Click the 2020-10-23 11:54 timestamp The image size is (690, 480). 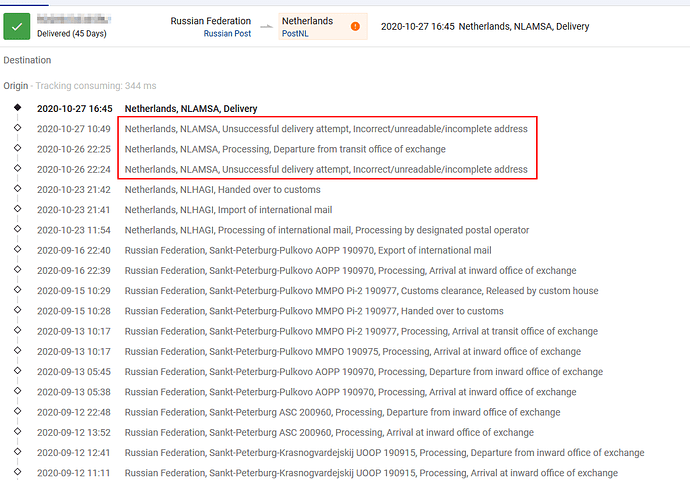pyautogui.click(x=73, y=230)
